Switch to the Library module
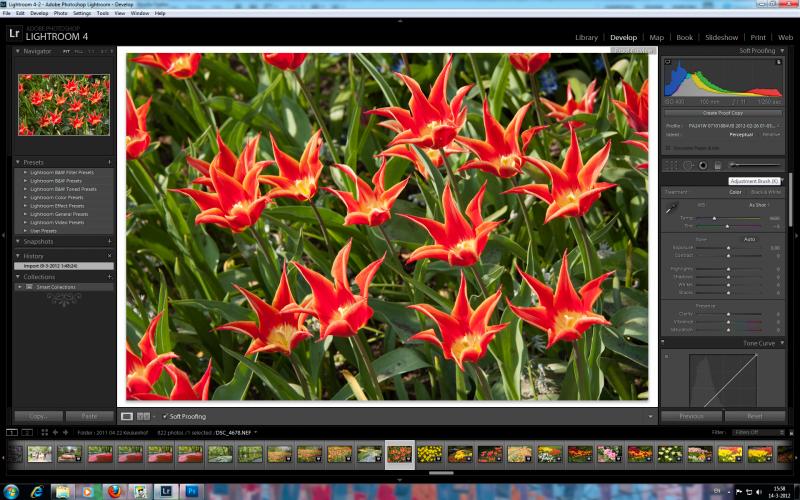 586,37
